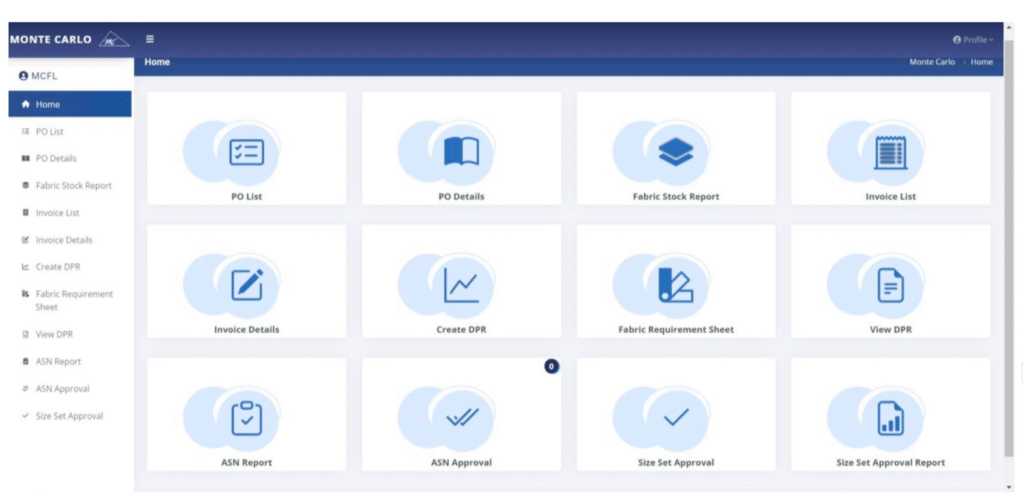Open the Create DPR line chart icon
This screenshot has width=1024, height=502.
pos(461,286)
